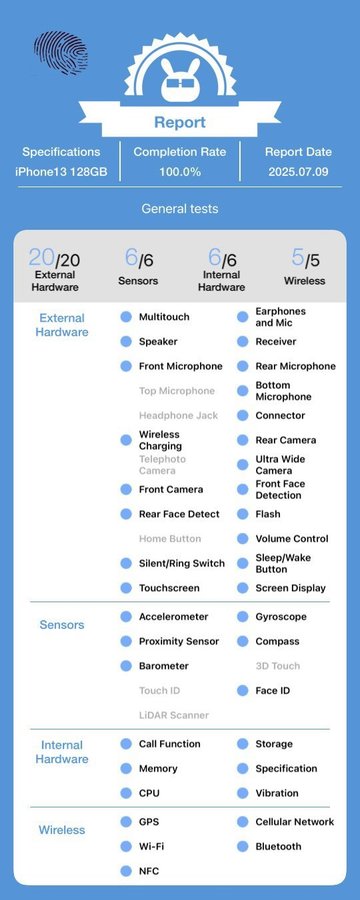Click the blue dot next to Gyroscope

[x=243, y=617]
